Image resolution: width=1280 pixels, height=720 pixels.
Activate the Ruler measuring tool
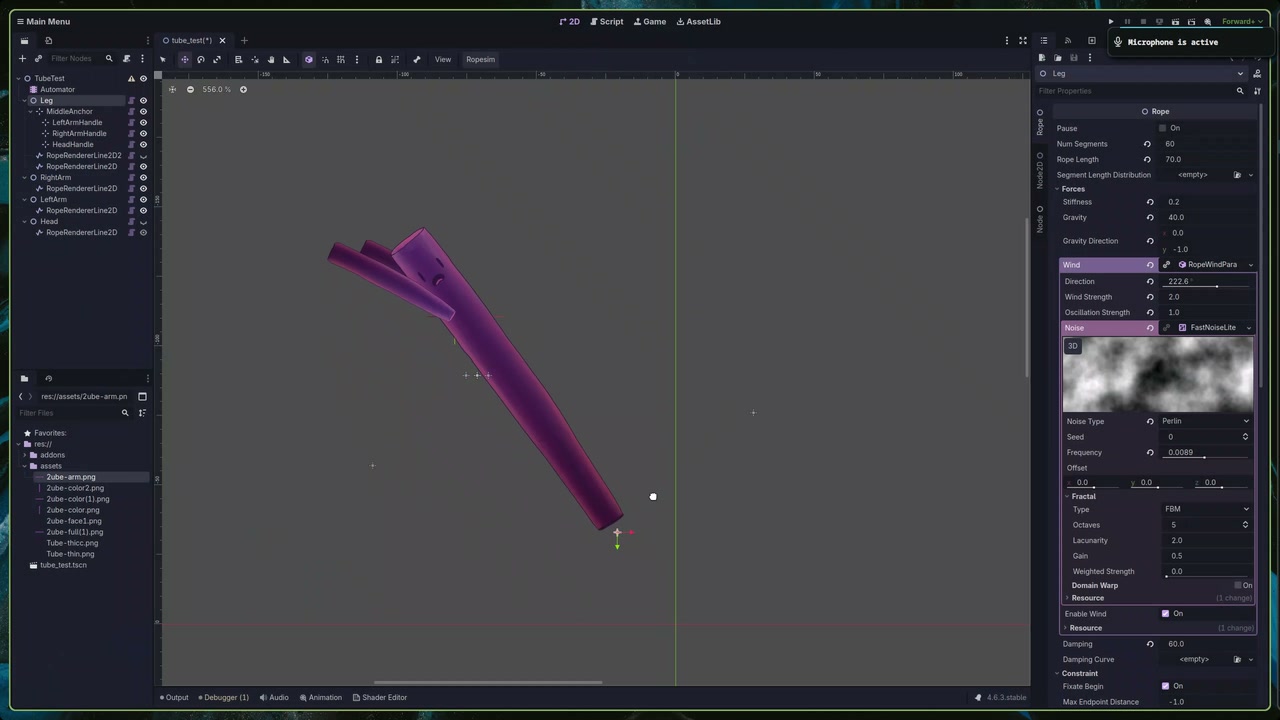point(286,59)
